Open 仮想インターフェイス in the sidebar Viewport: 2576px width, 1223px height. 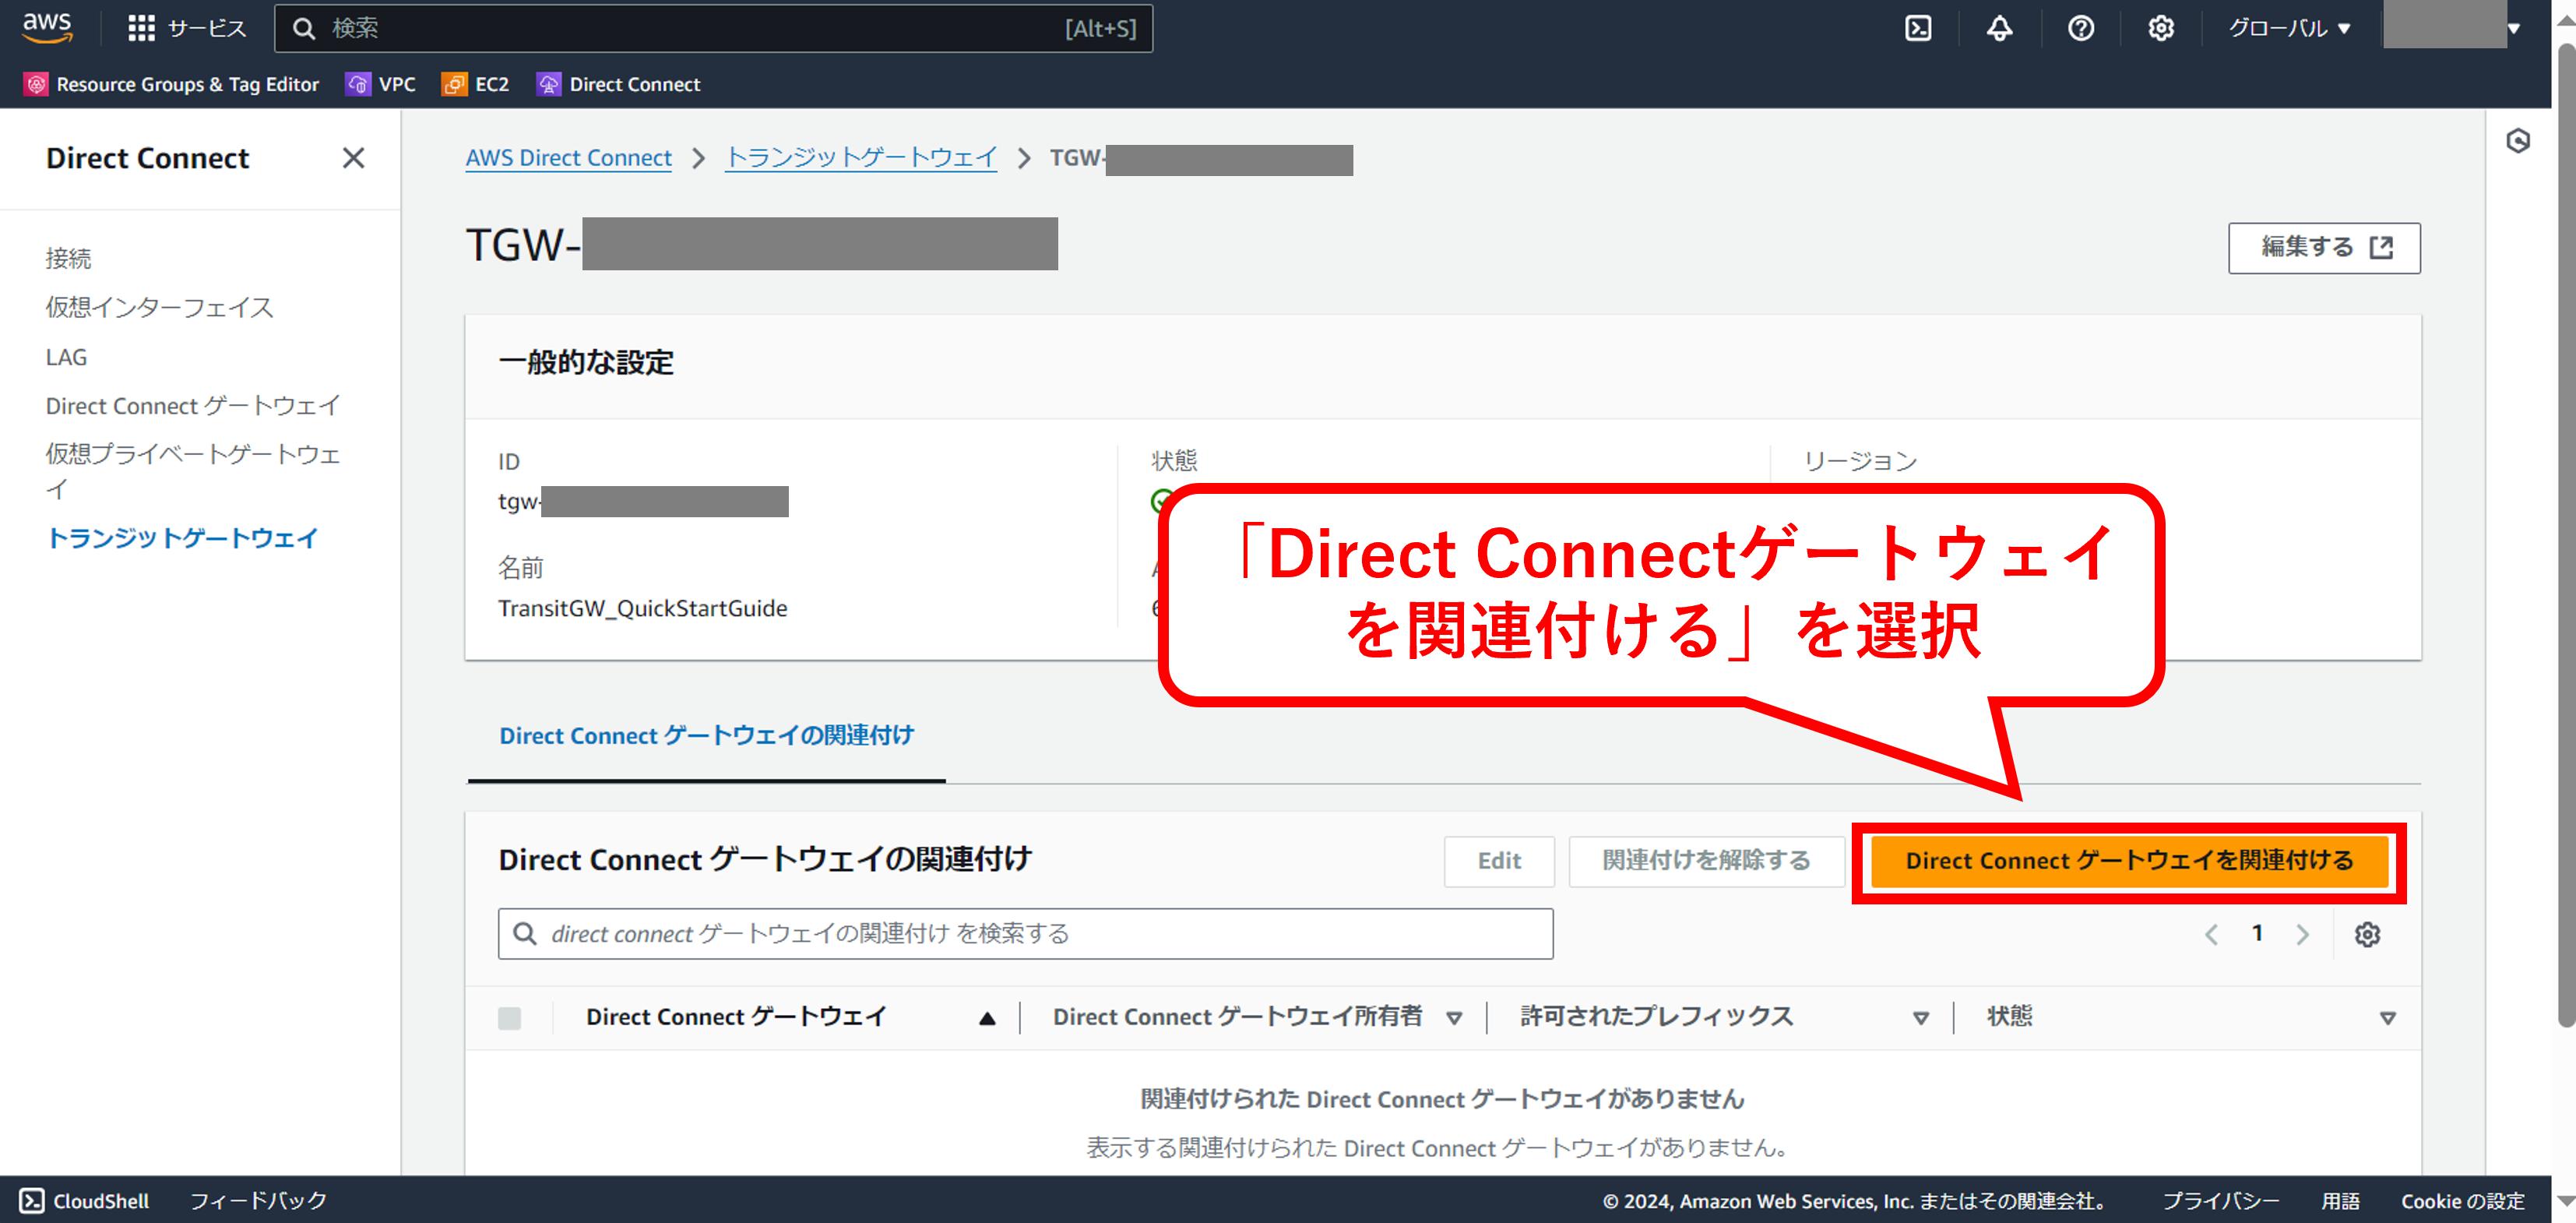click(159, 307)
